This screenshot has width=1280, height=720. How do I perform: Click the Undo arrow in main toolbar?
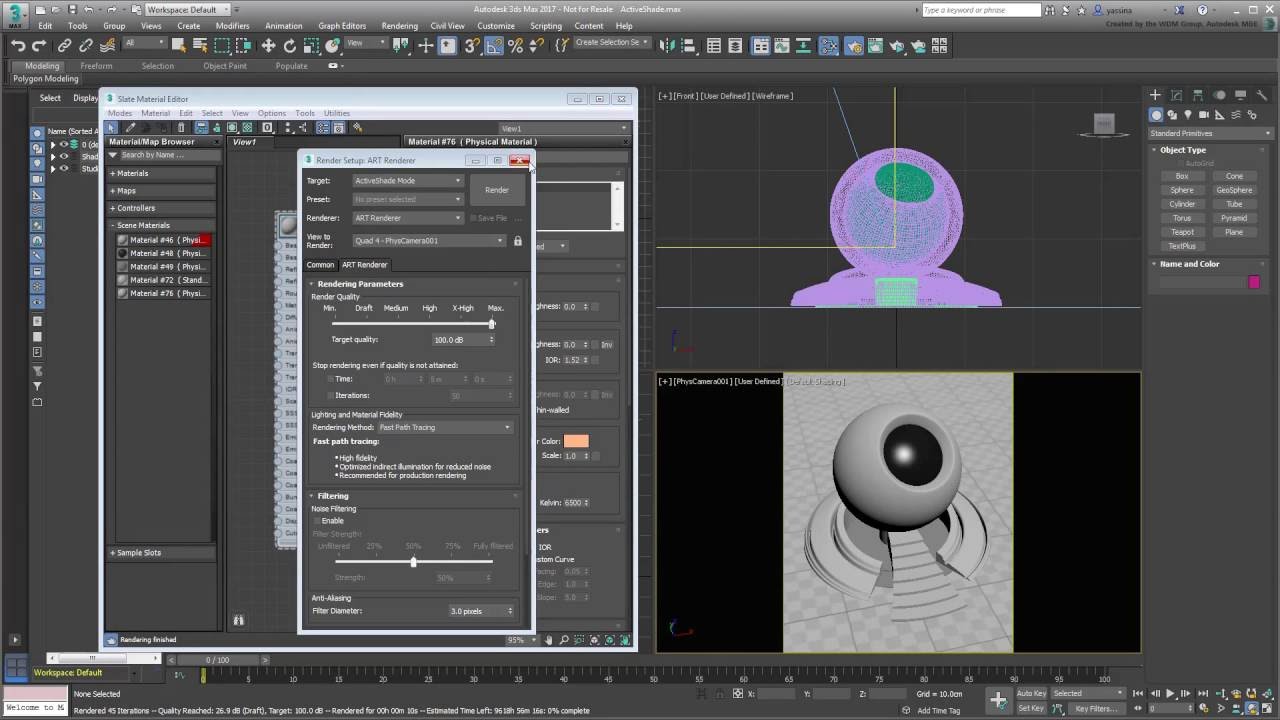click(18, 45)
